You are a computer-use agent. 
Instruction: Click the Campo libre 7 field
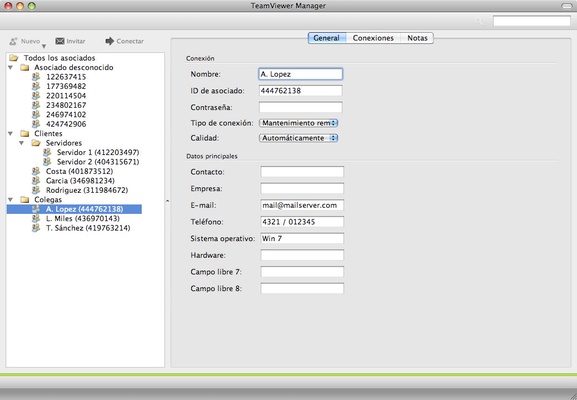tap(302, 272)
